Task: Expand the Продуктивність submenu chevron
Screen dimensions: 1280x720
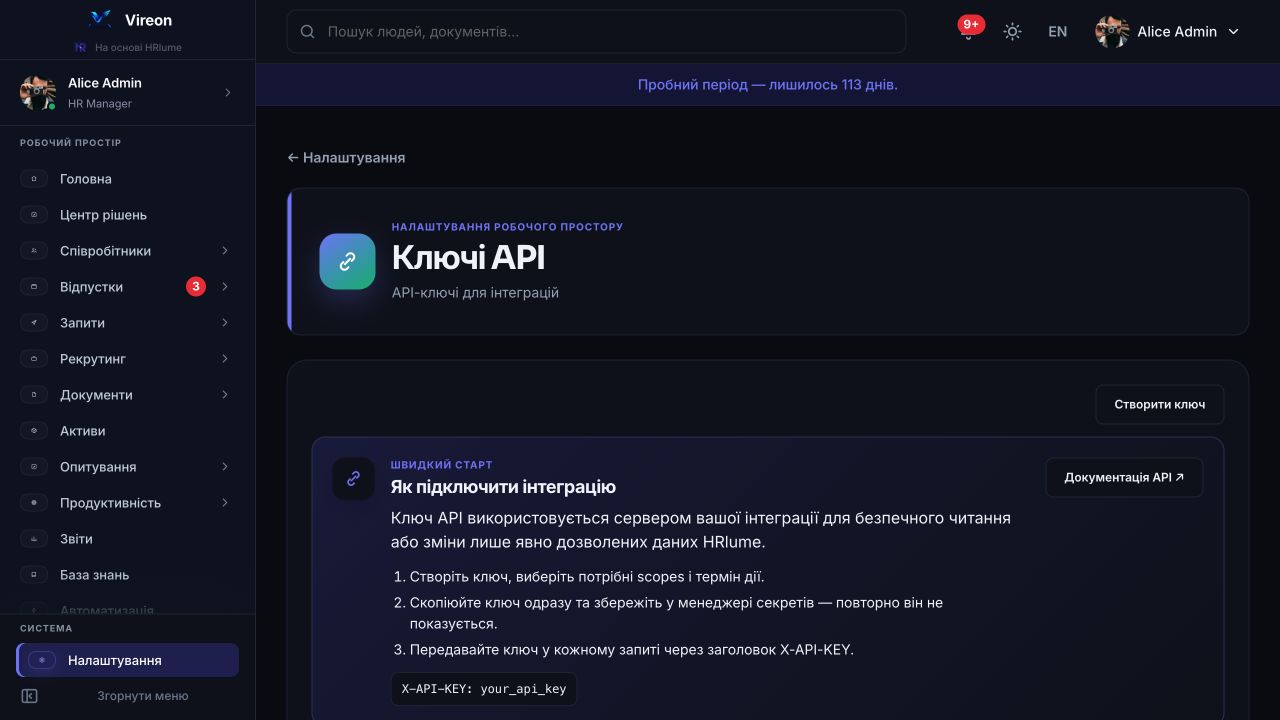Action: (225, 503)
